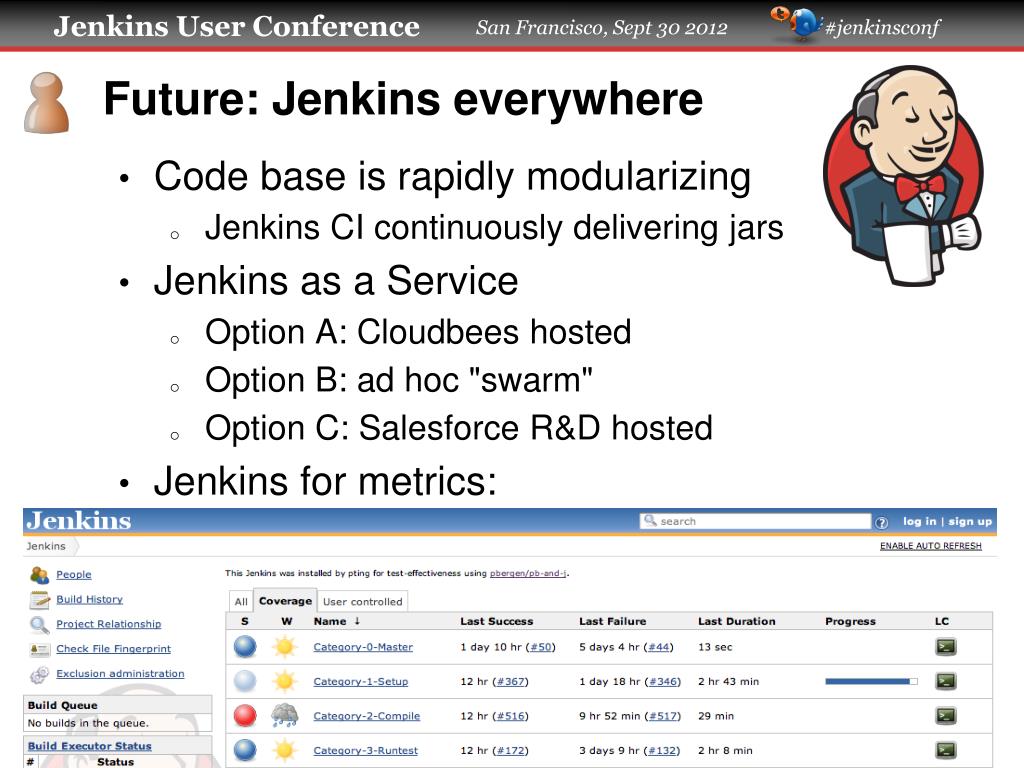Screen dimensions: 1024x768
Task: Sort by Last Failure column header
Action: tap(613, 621)
